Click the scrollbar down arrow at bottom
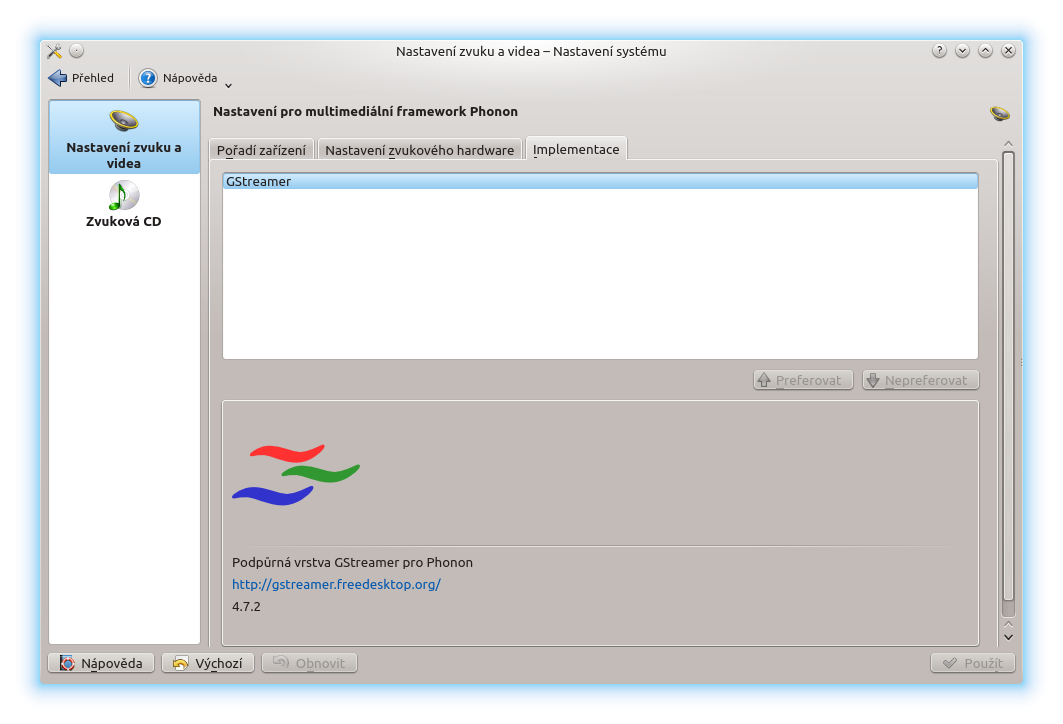 coord(1008,637)
